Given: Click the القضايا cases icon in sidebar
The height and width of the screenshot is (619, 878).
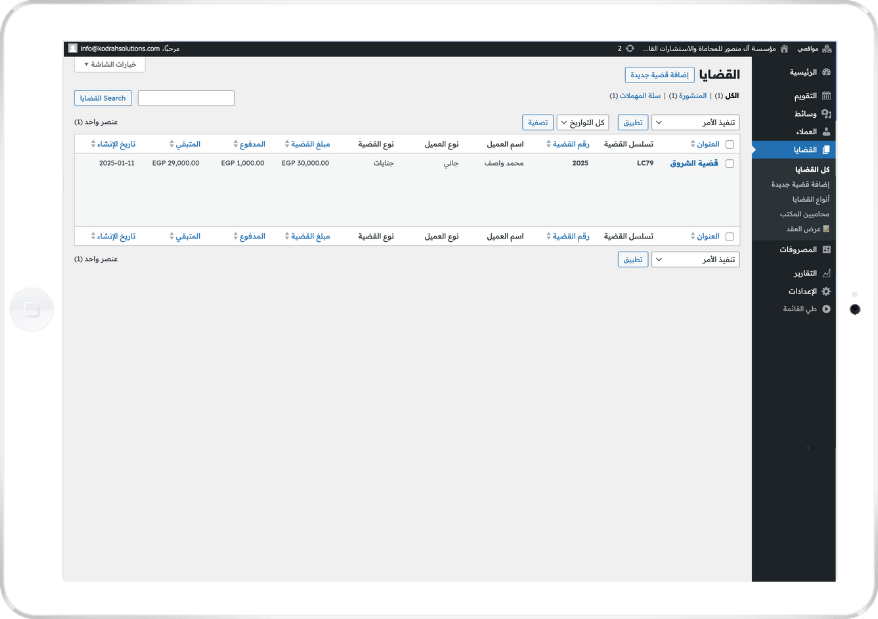Looking at the screenshot, I should (826, 150).
